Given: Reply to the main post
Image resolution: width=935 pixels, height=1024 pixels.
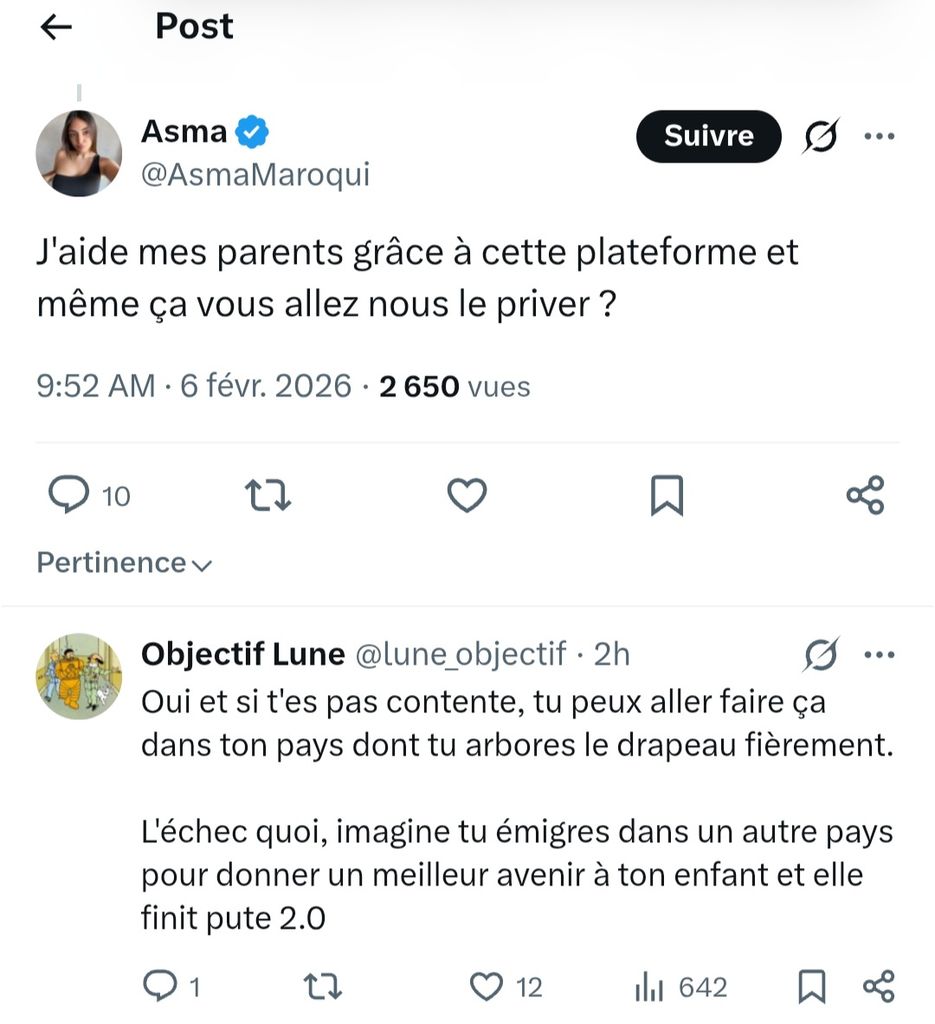Looking at the screenshot, I should (69, 495).
